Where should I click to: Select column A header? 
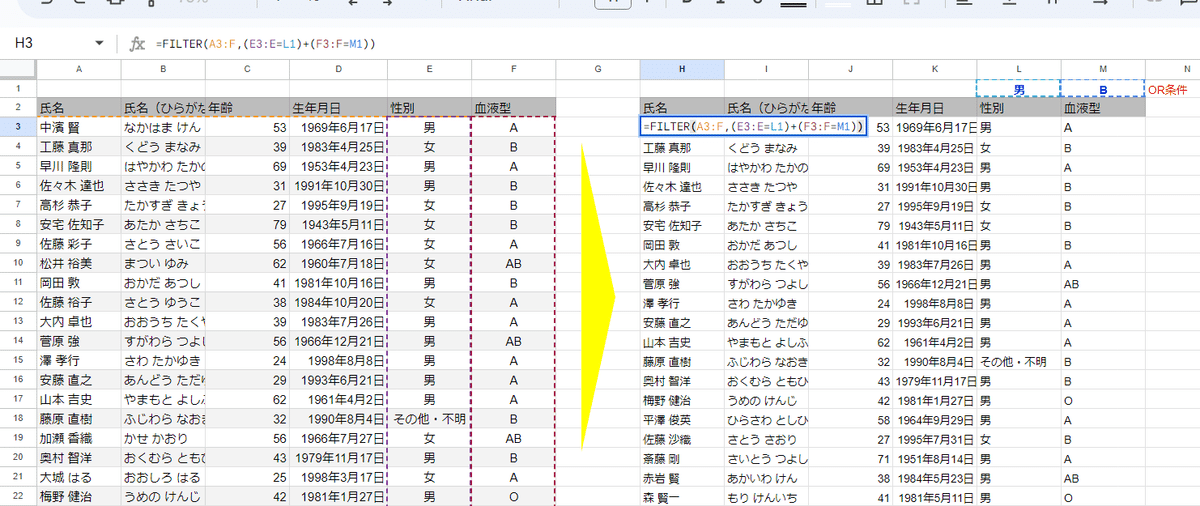tap(79, 69)
